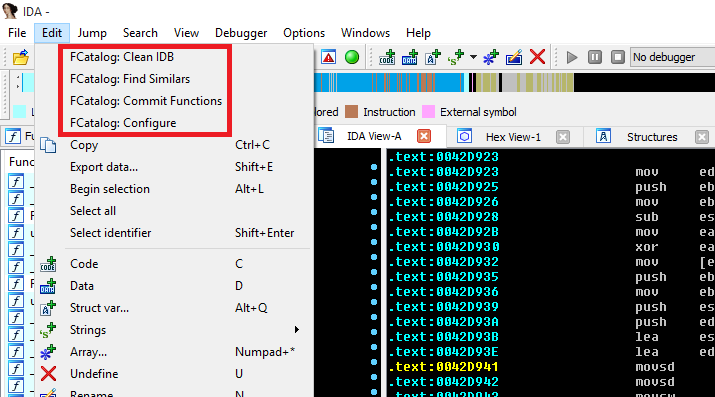Click the Rename pencil toolbar icon
The width and height of the screenshot is (715, 397).
pos(514,57)
